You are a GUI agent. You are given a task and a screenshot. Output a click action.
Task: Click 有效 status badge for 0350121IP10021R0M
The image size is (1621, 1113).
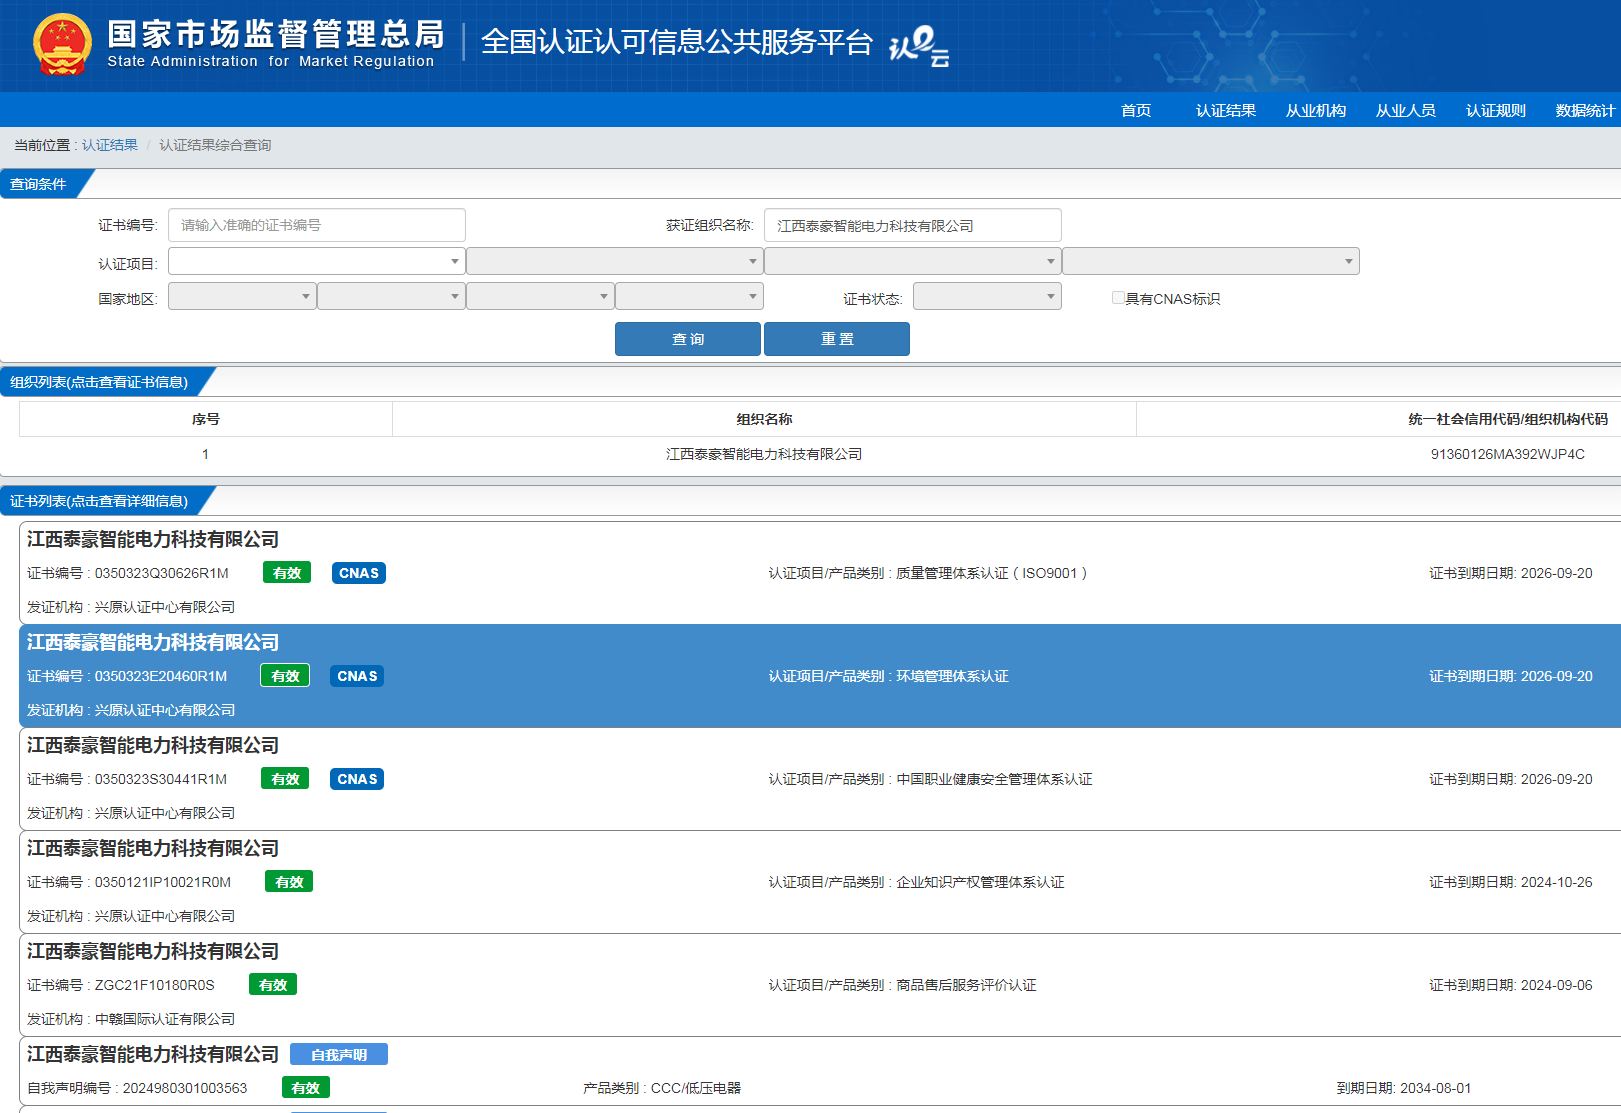289,882
